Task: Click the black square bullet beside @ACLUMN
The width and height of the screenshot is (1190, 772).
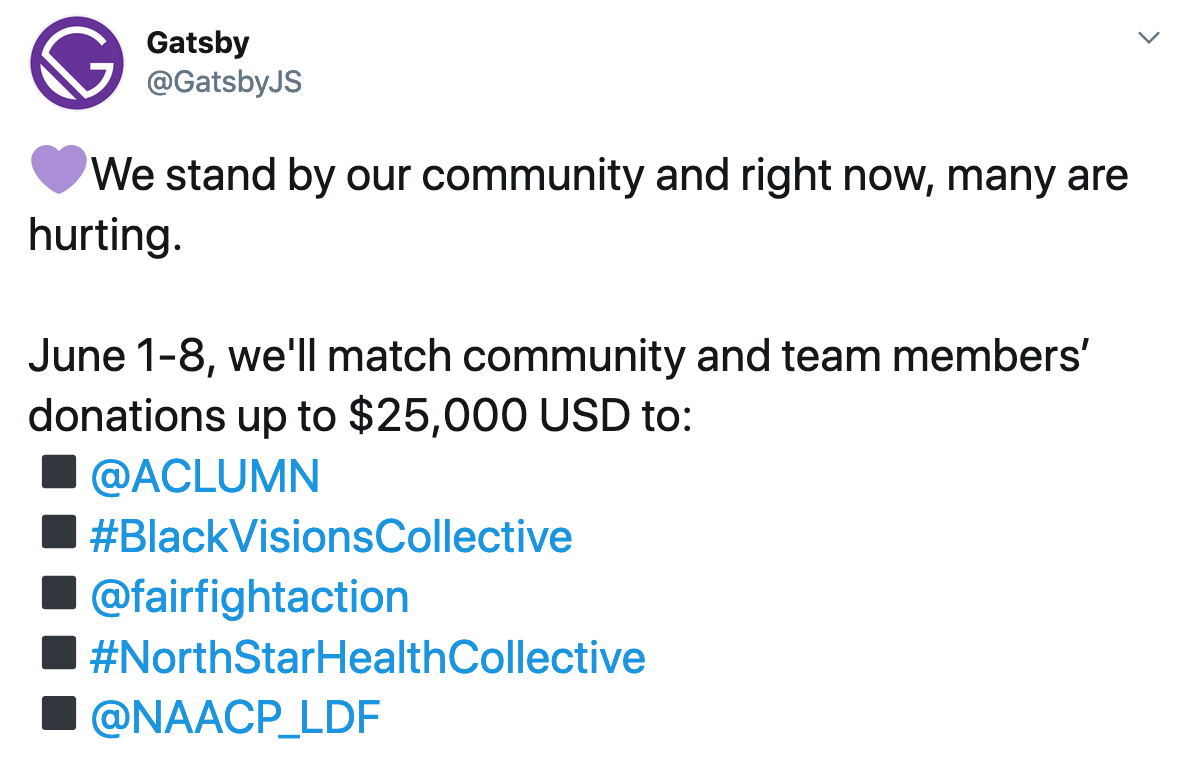Action: coord(59,471)
